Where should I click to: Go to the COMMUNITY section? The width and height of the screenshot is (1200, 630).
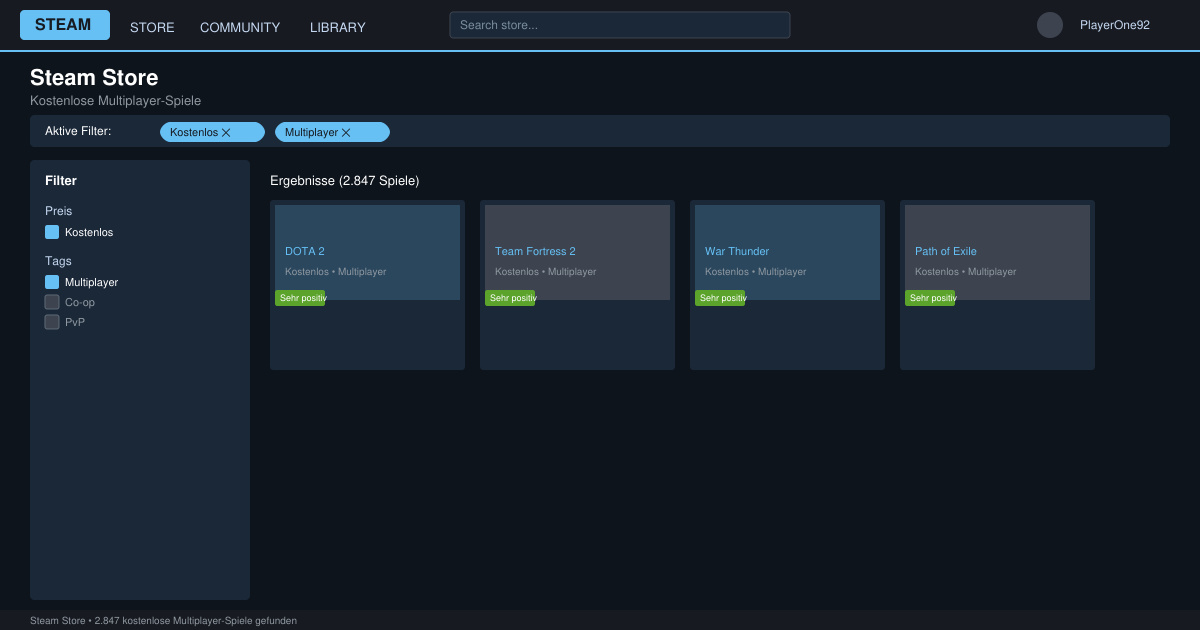pyautogui.click(x=240, y=27)
